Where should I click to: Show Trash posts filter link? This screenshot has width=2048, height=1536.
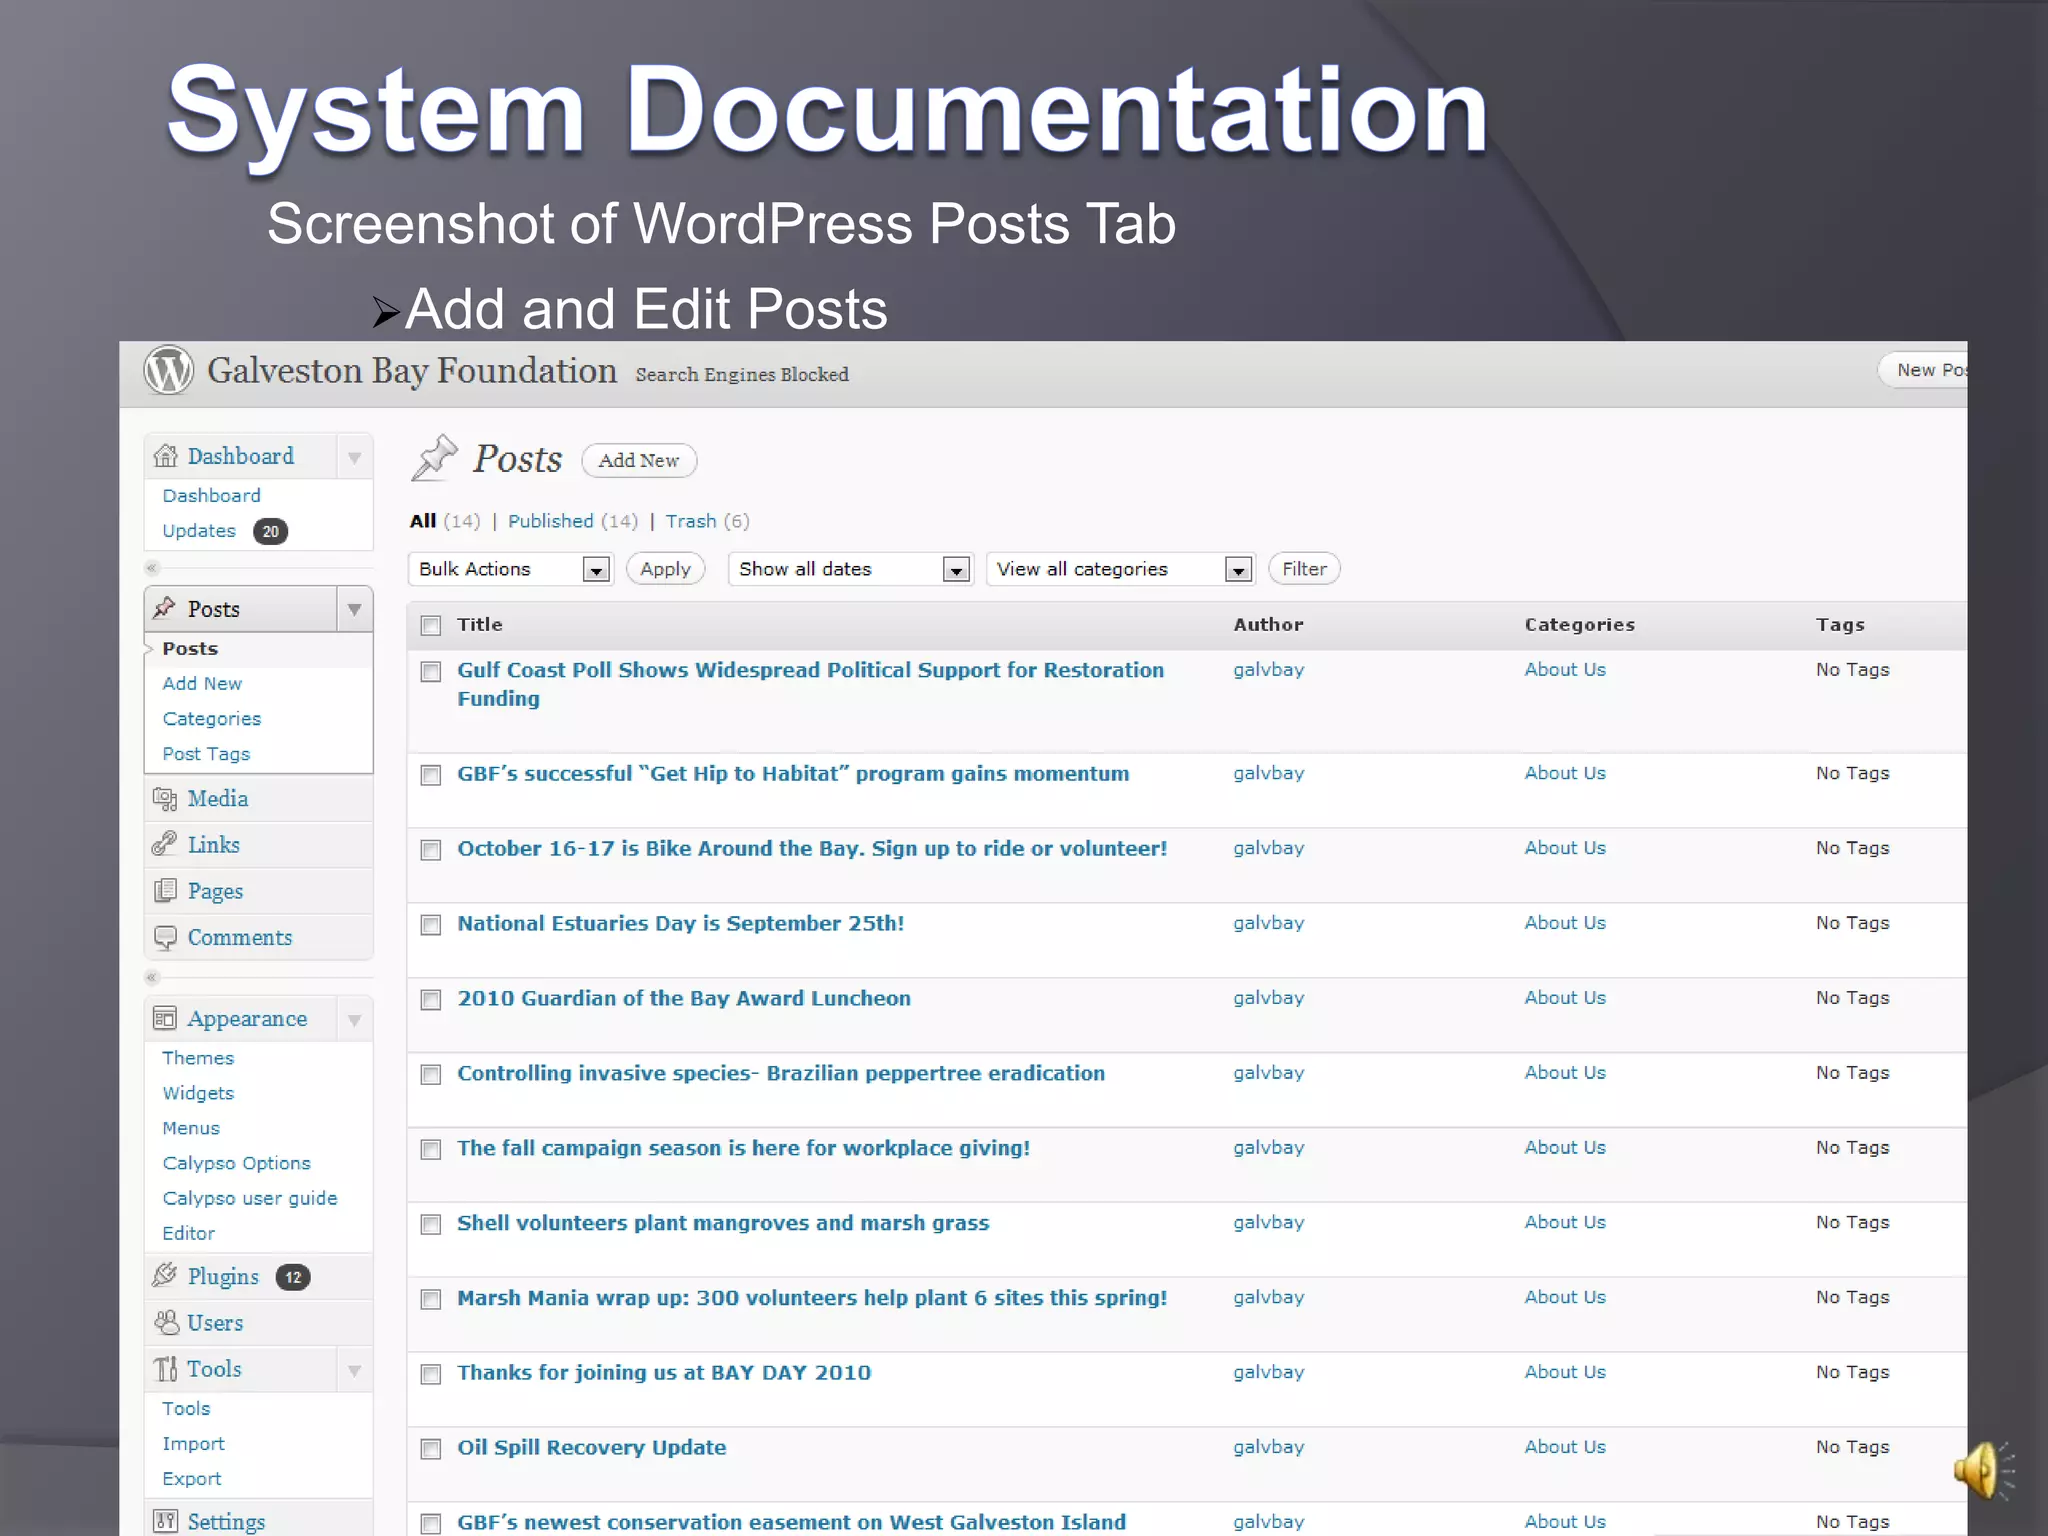[x=691, y=521]
